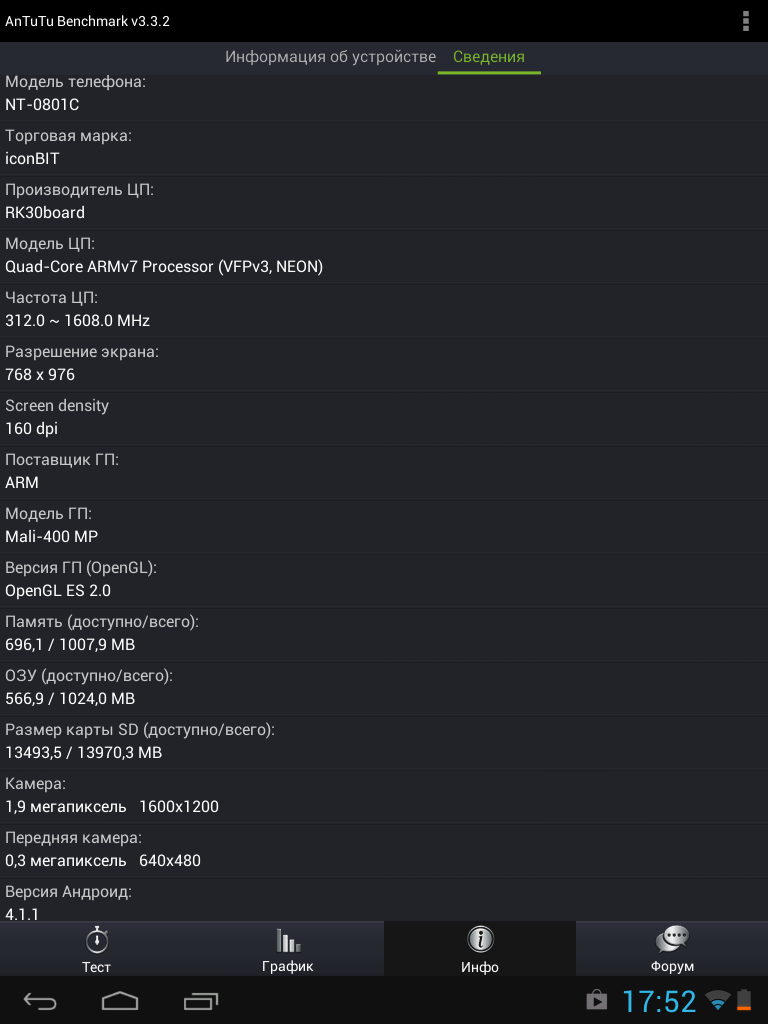
Task: Open the three-dot overflow menu
Action: (745, 21)
